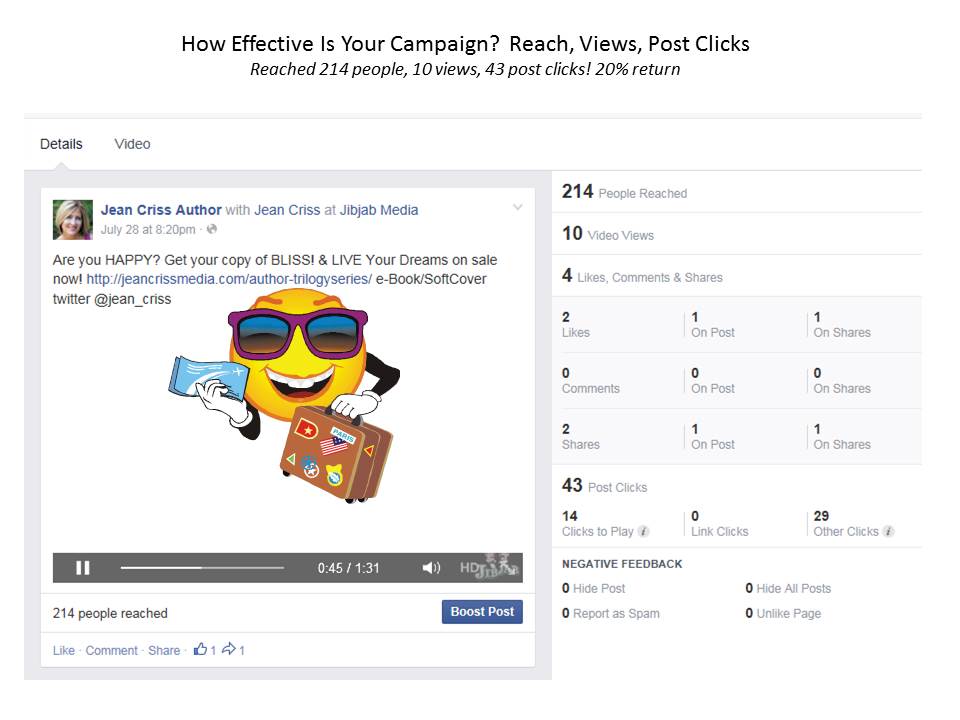Click the NEGATIVE FEEDBACK heading
The image size is (960, 720).
(622, 564)
